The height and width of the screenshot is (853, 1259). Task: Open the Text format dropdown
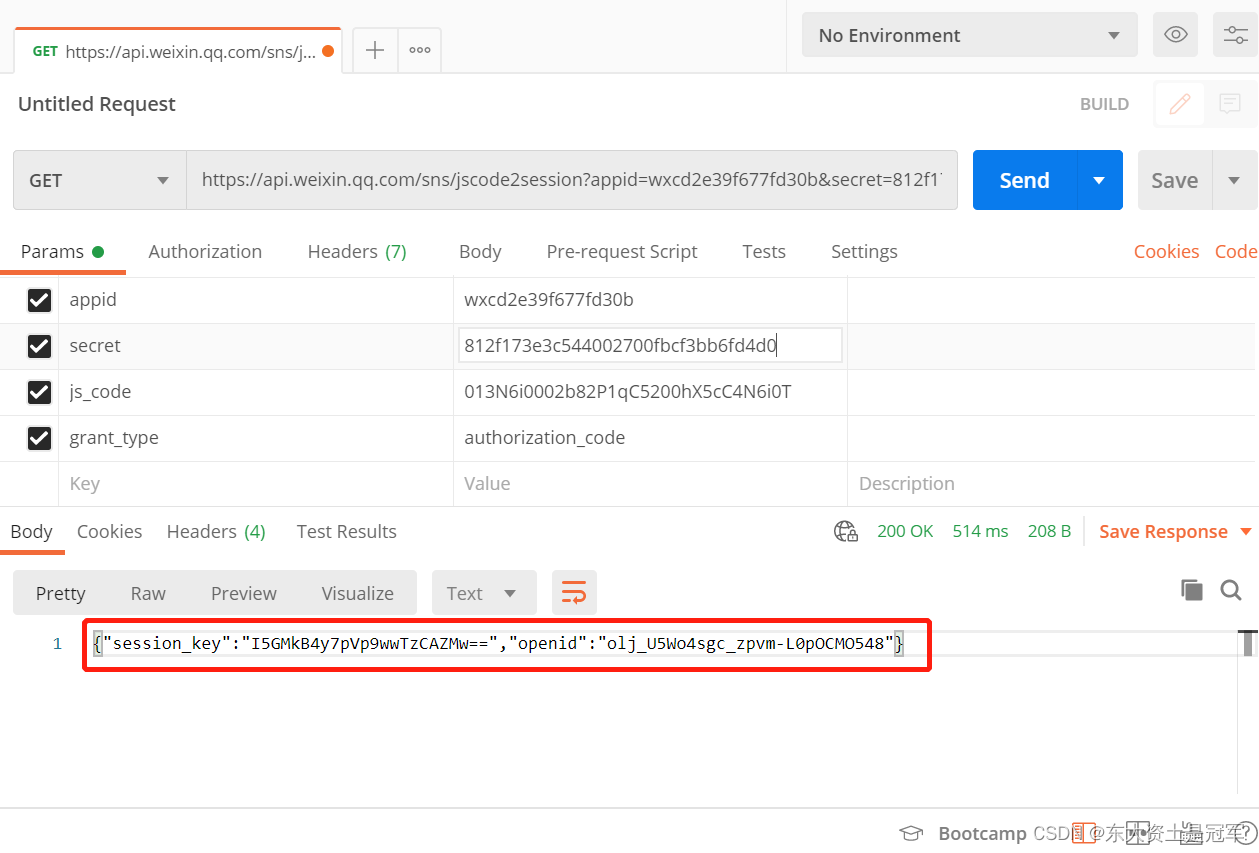[484, 593]
